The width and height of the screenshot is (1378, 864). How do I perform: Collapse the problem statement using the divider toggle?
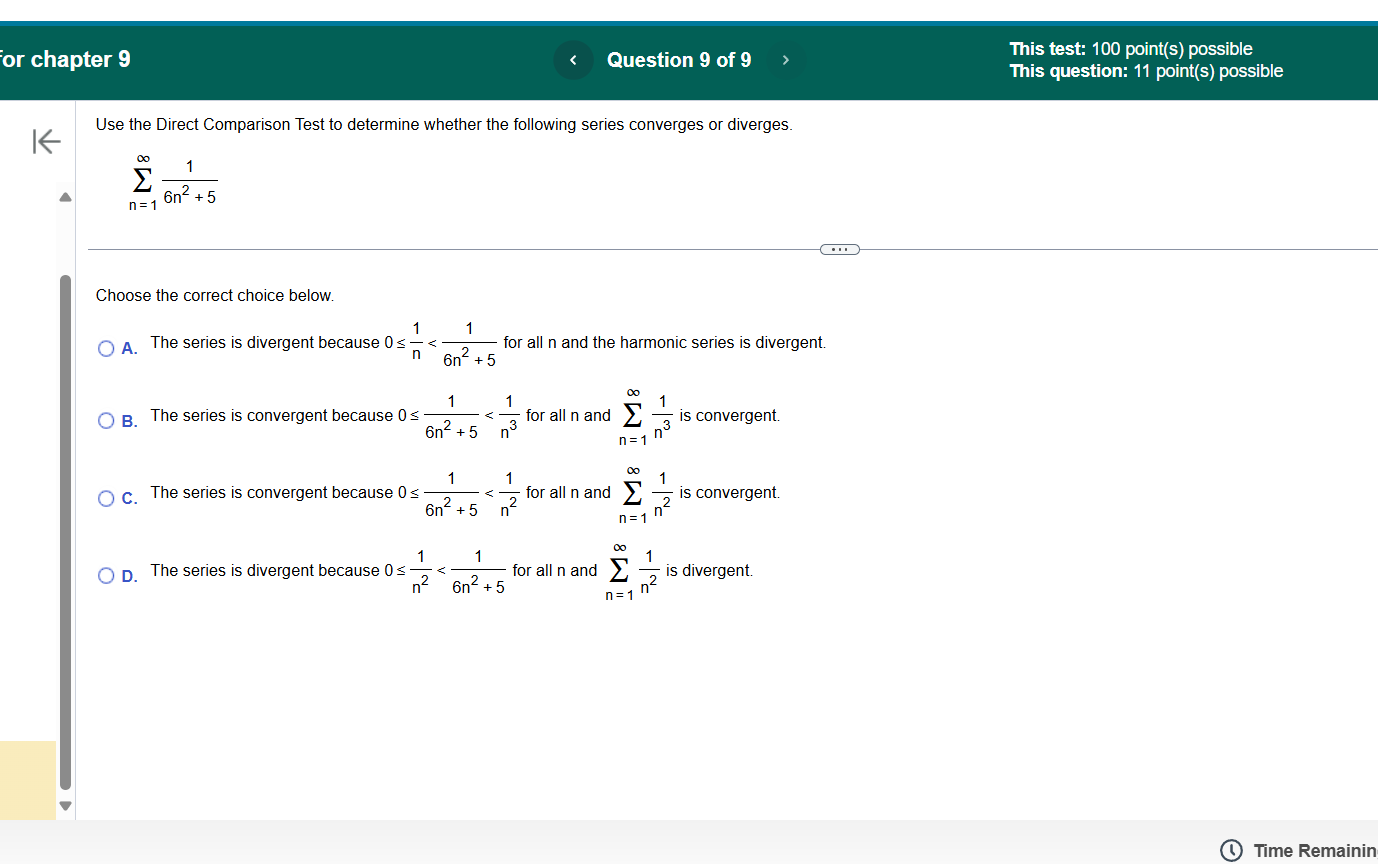click(839, 249)
